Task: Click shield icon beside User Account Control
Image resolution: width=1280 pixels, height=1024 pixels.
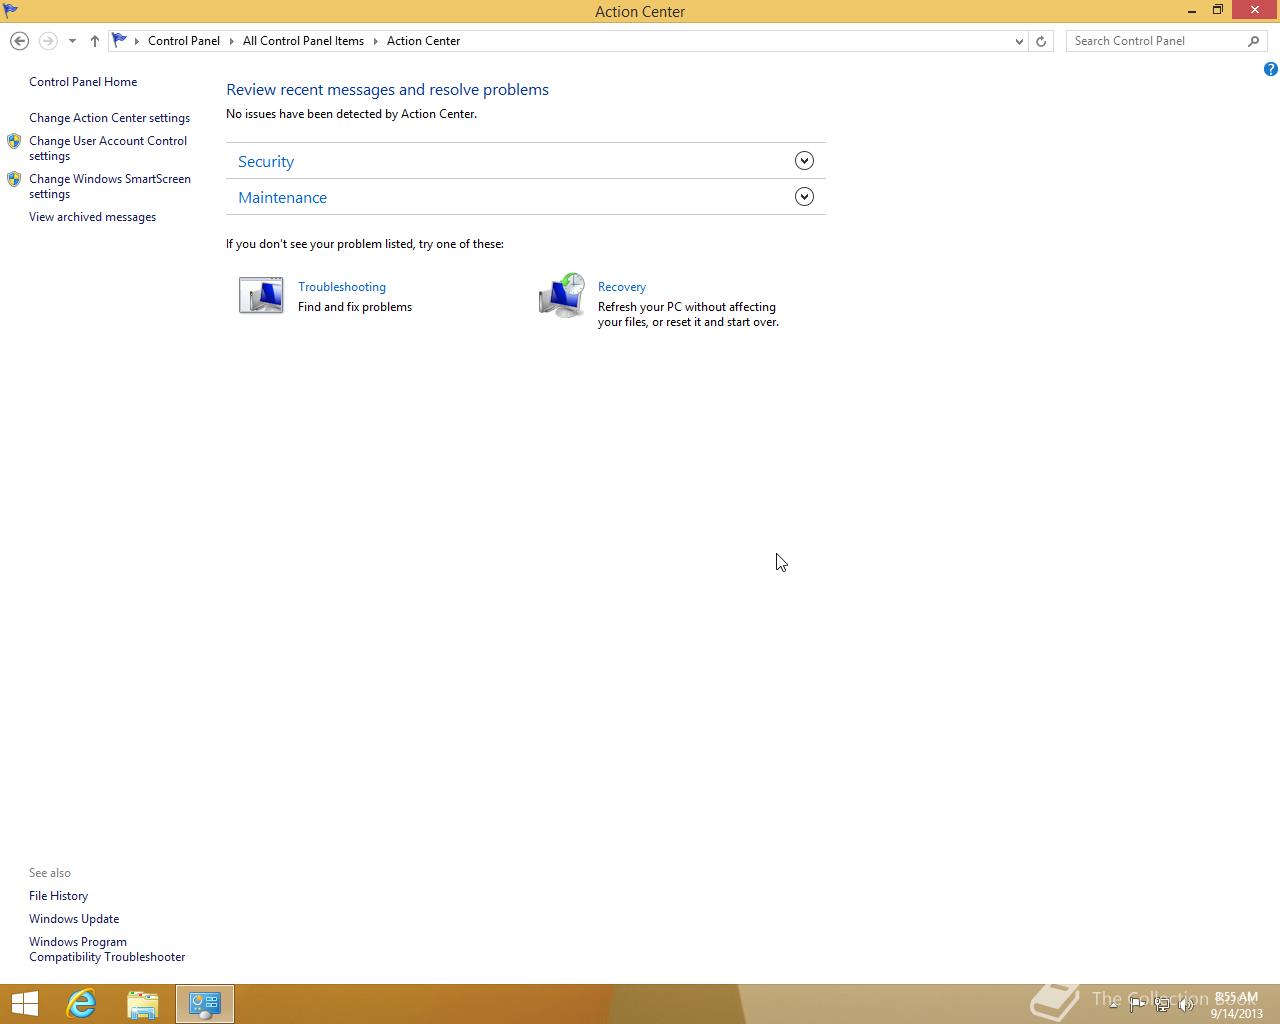Action: click(14, 141)
